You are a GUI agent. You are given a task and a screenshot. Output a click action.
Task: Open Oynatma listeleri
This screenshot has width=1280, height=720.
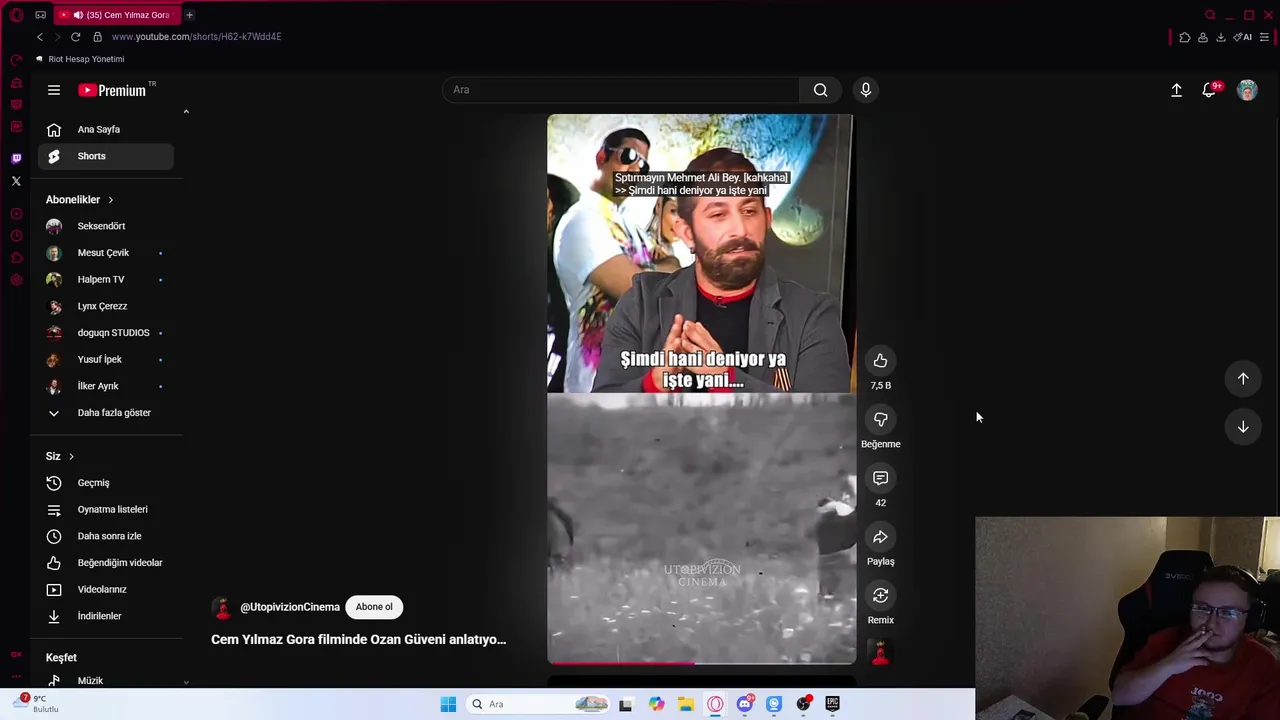point(106,510)
